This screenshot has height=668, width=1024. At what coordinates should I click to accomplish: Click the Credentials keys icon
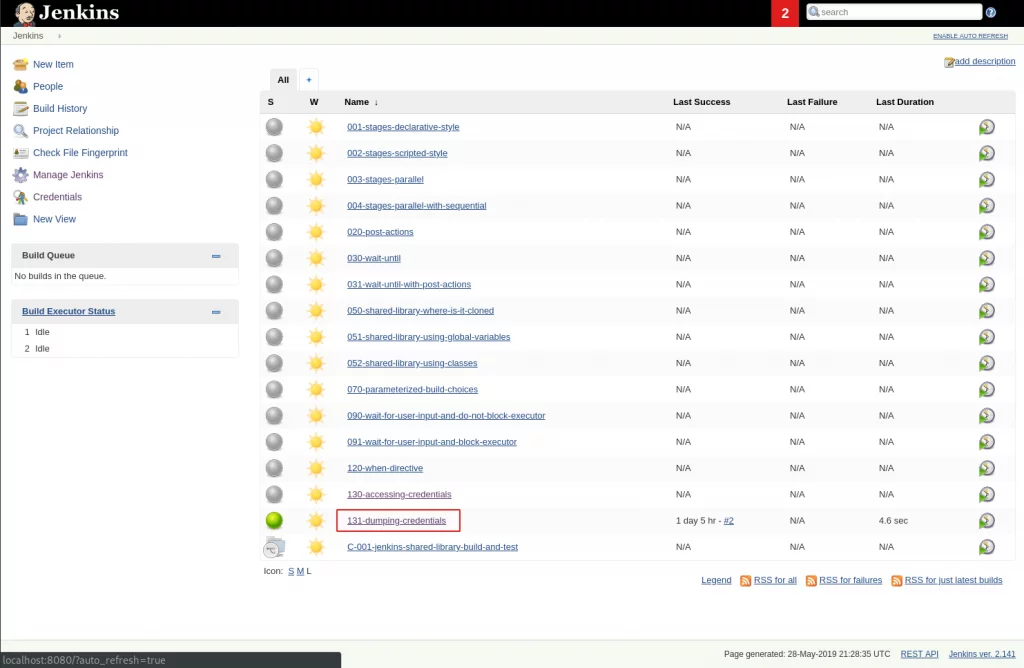(21, 197)
